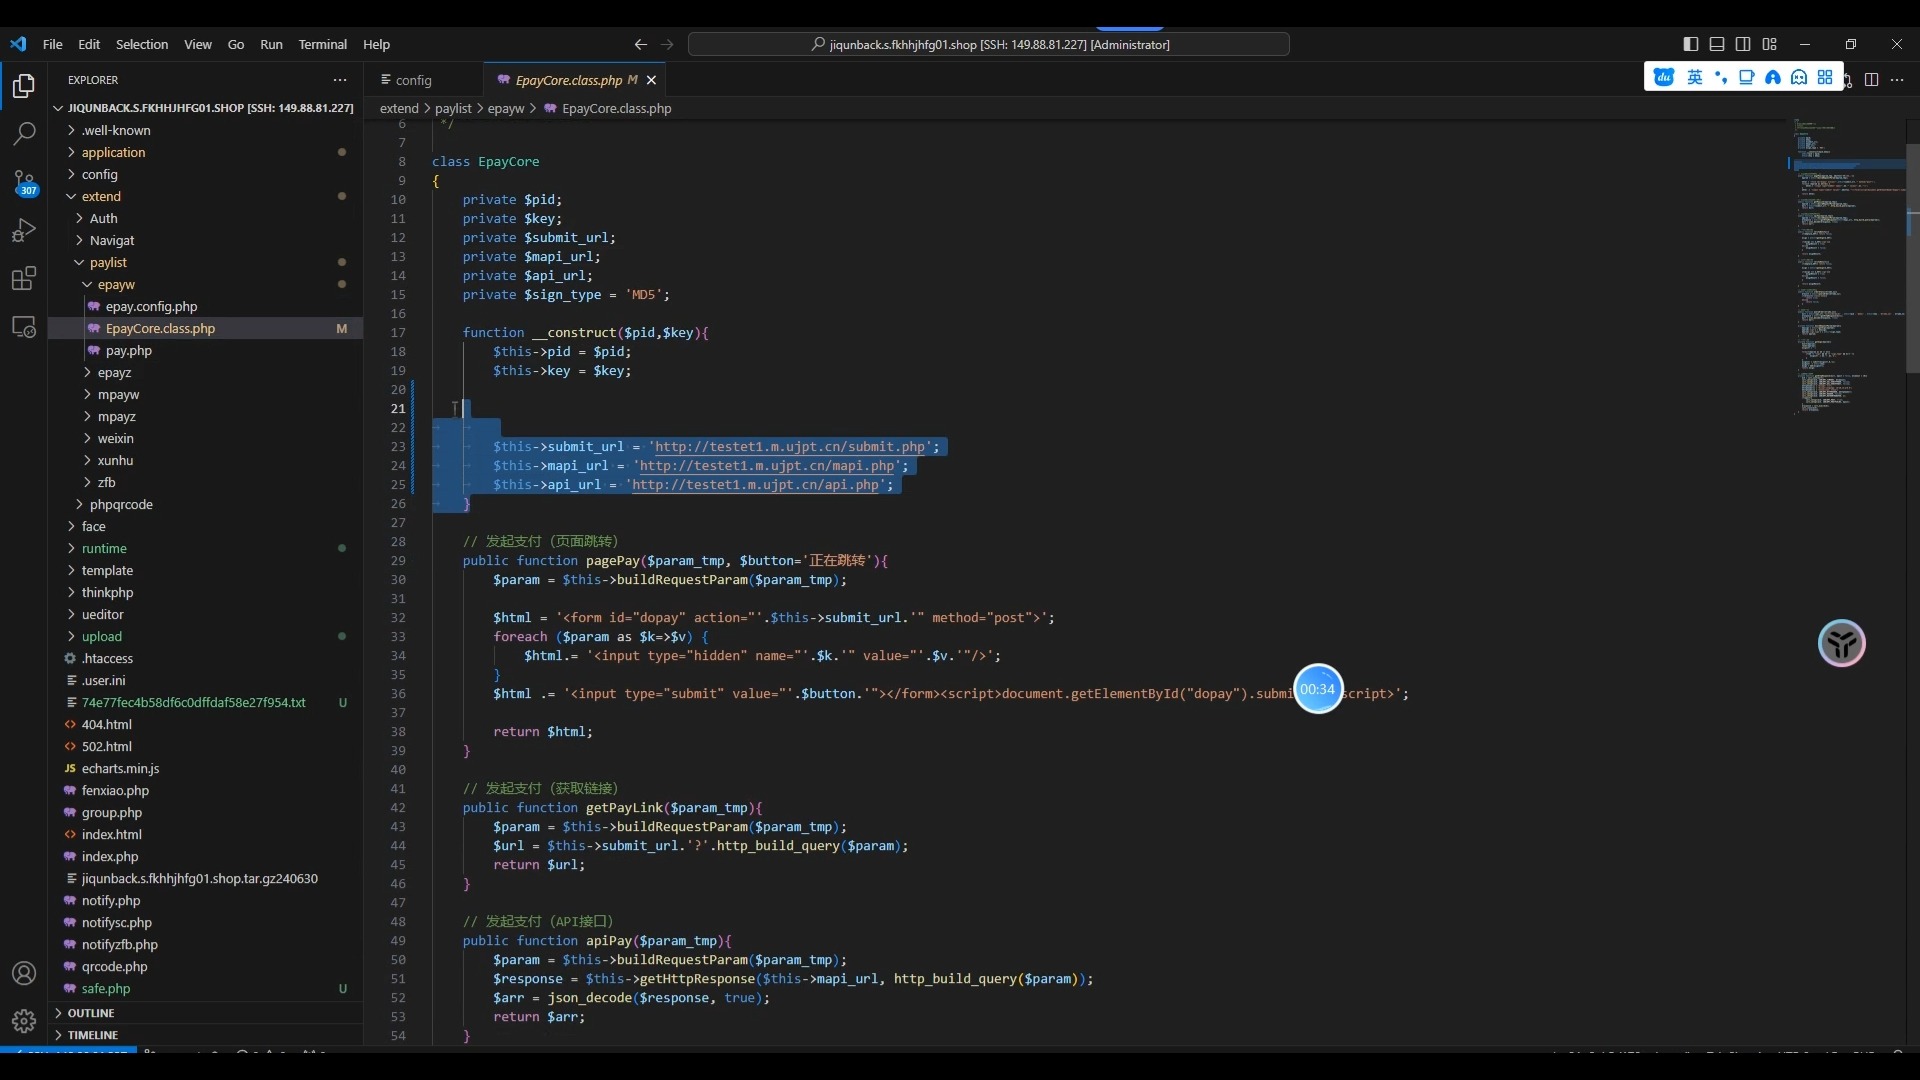Expand the TIMELINE section

tap(205, 1035)
